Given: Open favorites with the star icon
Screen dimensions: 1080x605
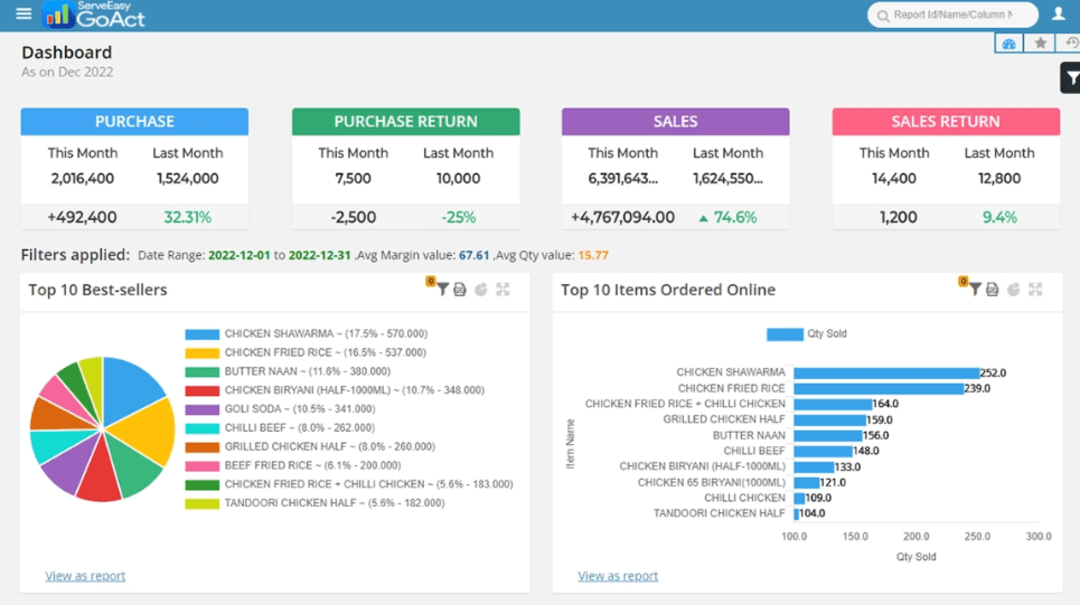Looking at the screenshot, I should (1040, 43).
